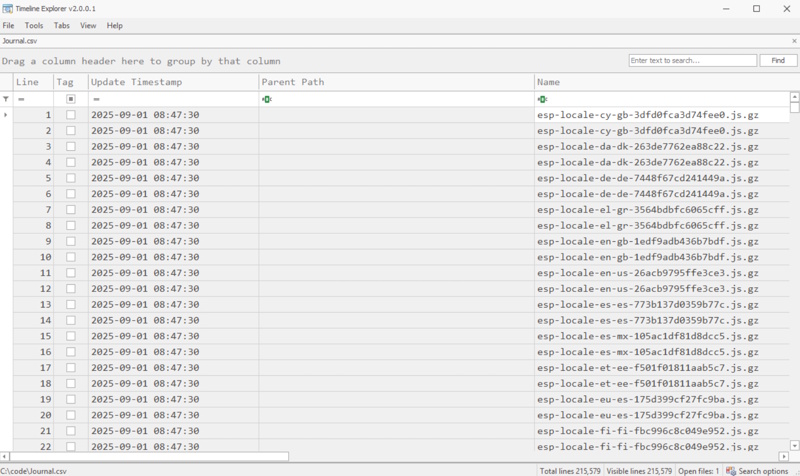This screenshot has height=476, width=800.
Task: Click the Line column equals filter operator
Action: coord(21,99)
